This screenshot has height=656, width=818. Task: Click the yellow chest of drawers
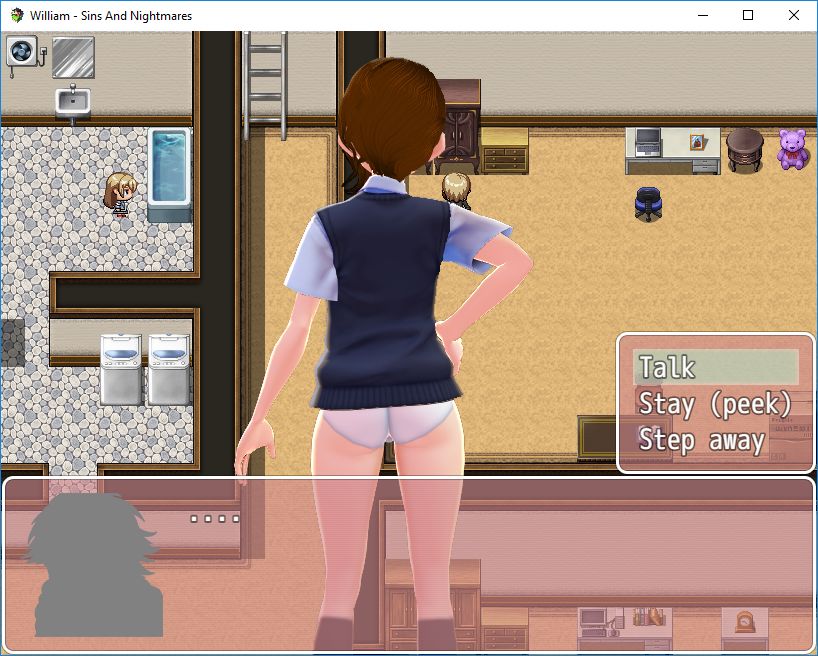[504, 151]
